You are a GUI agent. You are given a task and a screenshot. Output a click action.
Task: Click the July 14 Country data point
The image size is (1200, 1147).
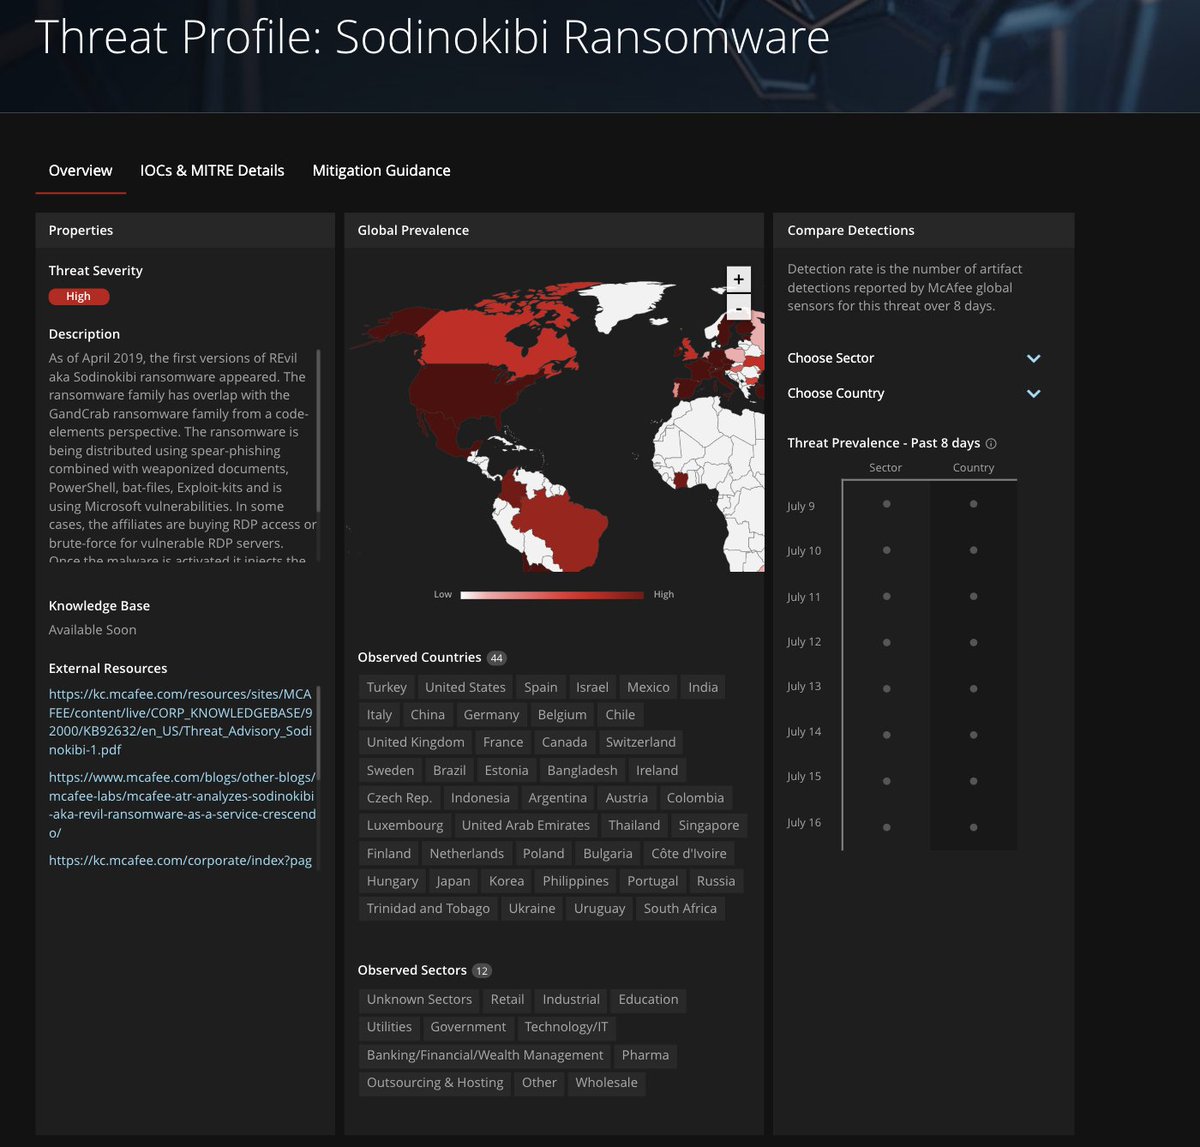pos(973,734)
